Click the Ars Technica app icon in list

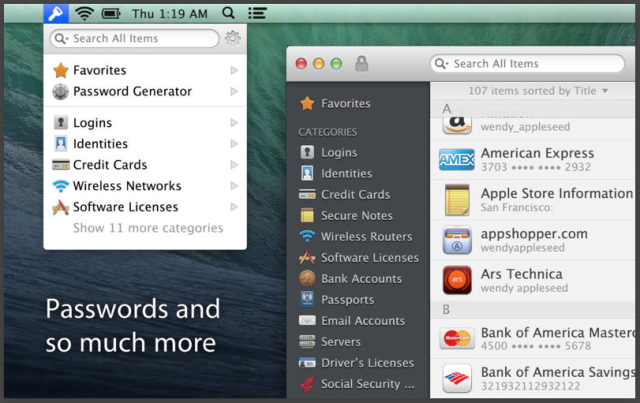[457, 281]
